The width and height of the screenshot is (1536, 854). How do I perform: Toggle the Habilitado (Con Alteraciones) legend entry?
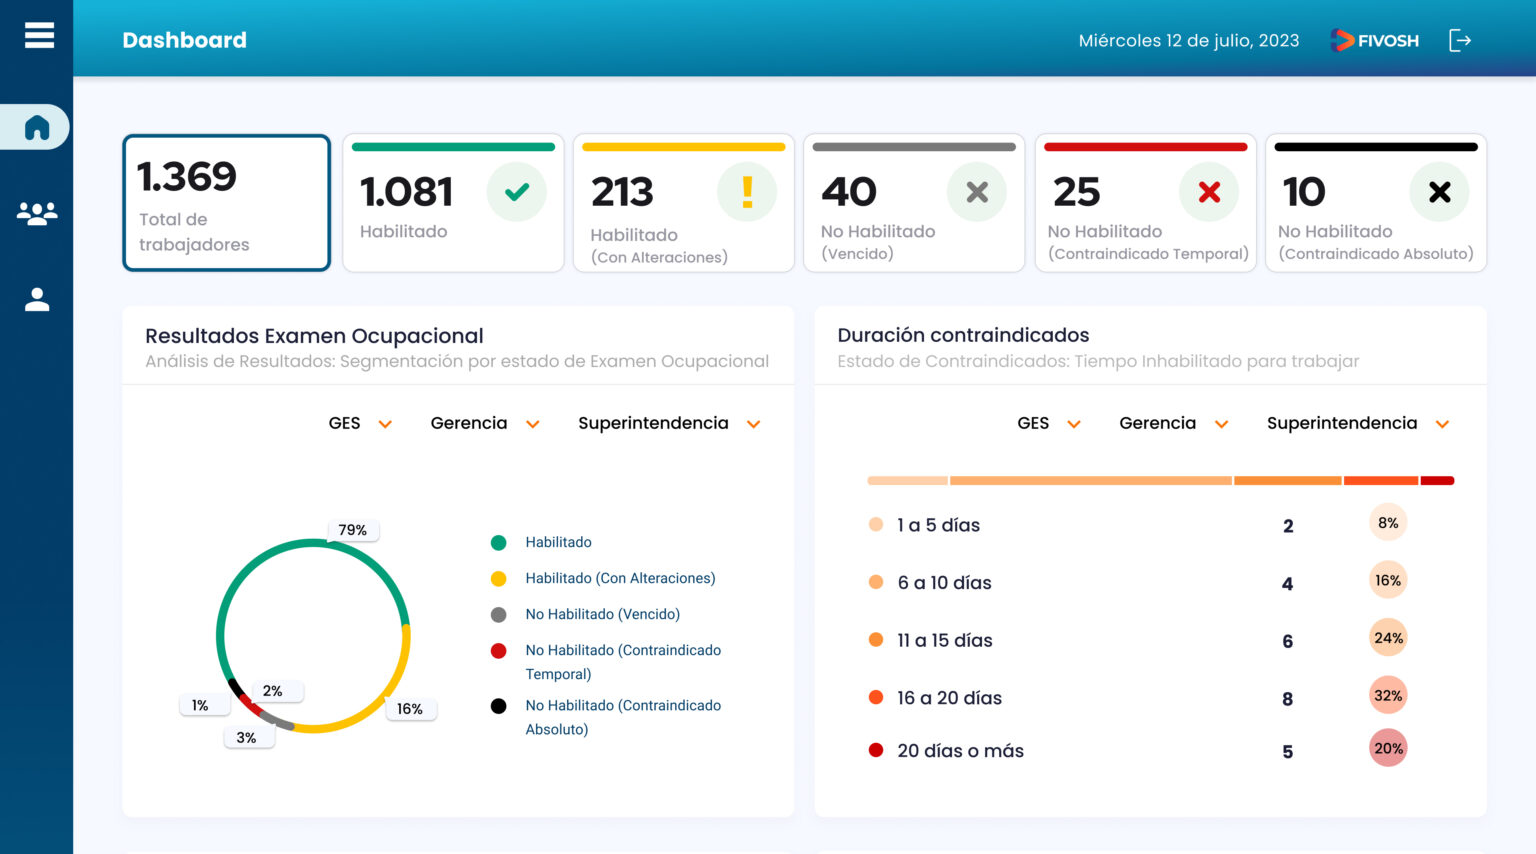click(x=619, y=578)
